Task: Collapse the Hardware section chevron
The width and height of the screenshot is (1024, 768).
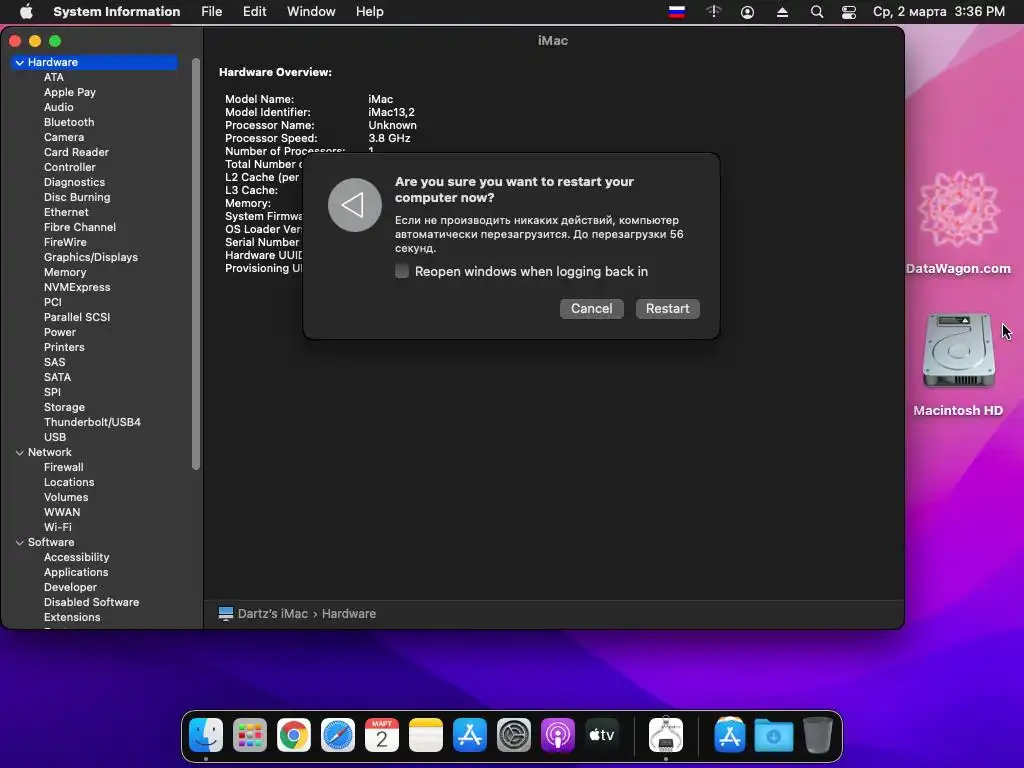Action: click(x=20, y=63)
